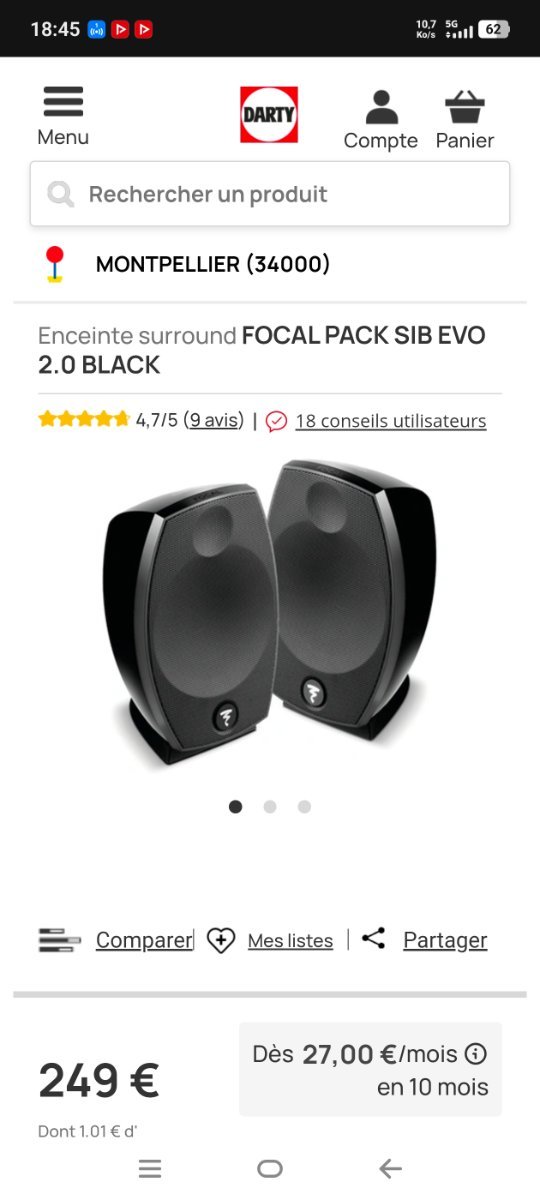This screenshot has width=540, height=1200.
Task: Change store MONTPELLIER (34000)
Action: tap(213, 264)
